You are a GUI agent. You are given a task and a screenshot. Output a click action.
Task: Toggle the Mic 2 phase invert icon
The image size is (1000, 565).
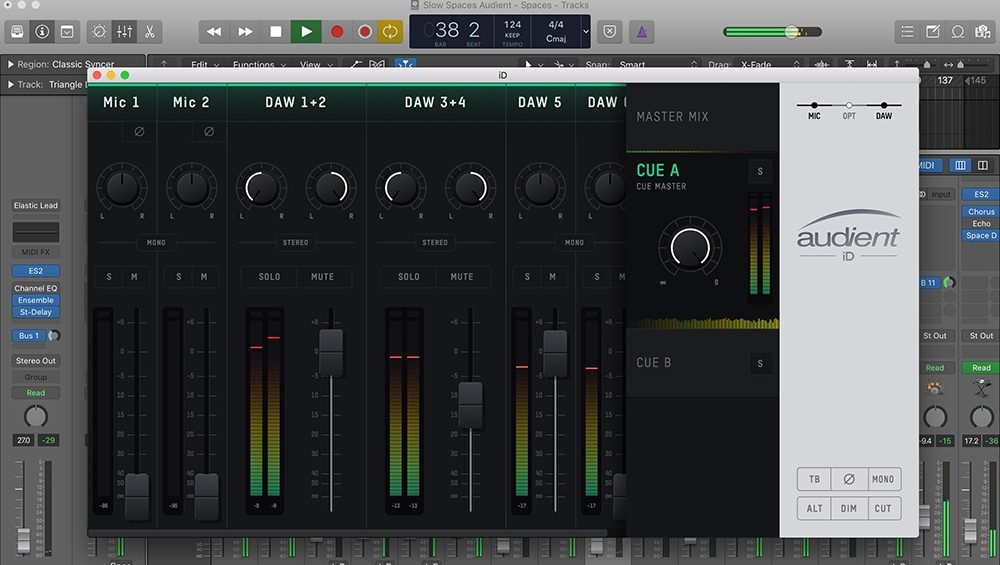tap(209, 131)
